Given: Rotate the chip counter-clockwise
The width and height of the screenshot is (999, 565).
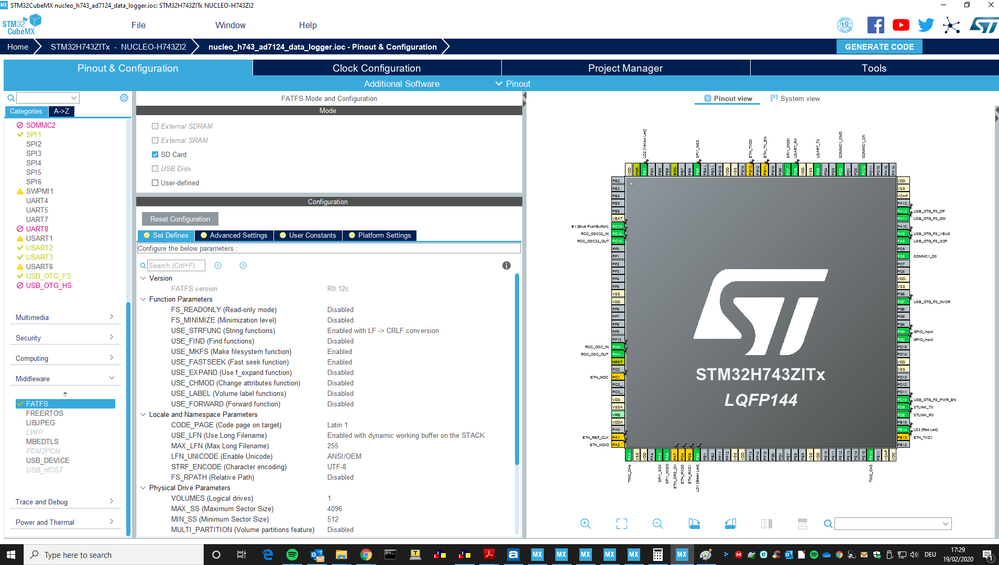Looking at the screenshot, I should [x=730, y=524].
